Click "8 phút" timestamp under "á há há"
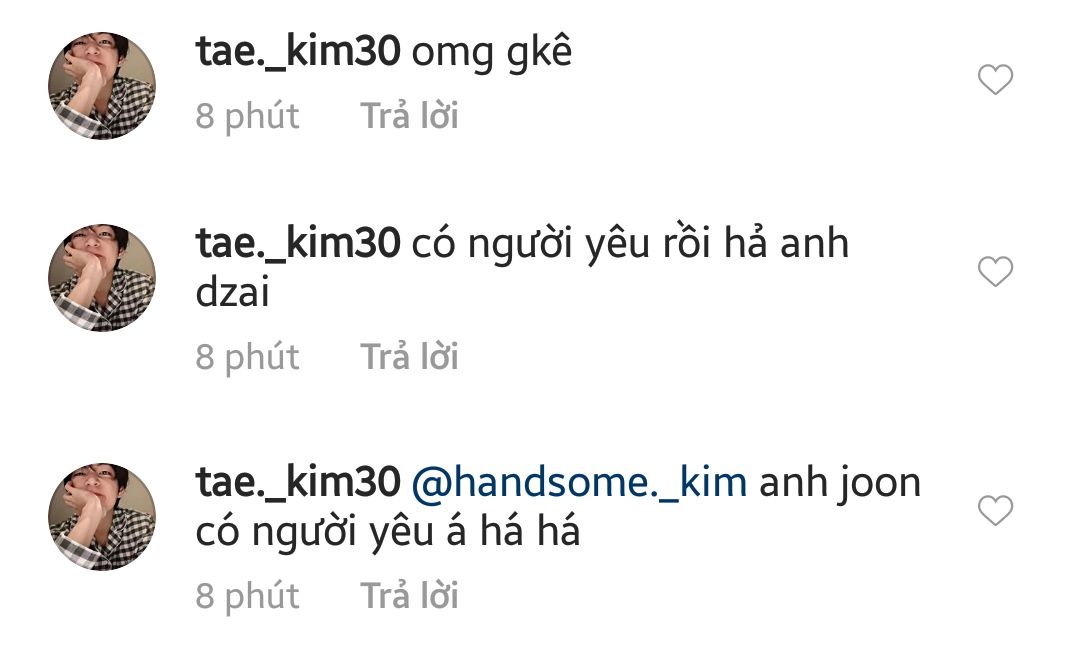 click(x=247, y=597)
